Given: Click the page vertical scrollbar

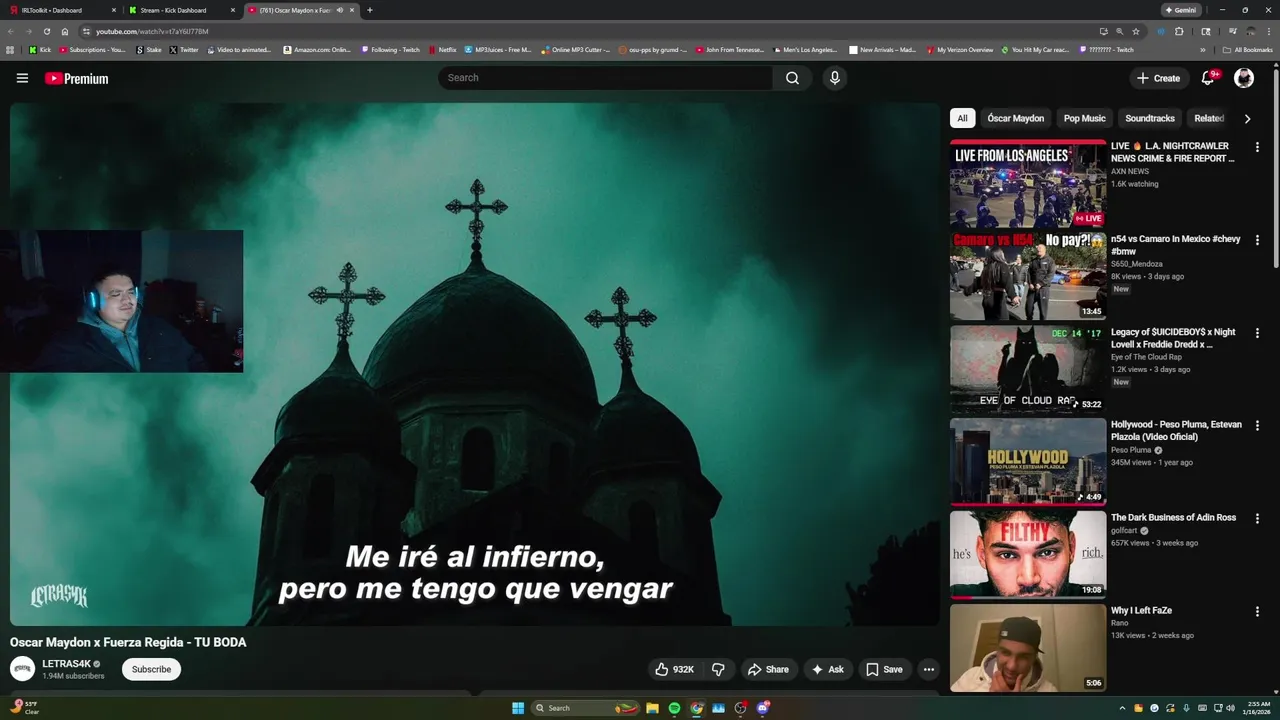Looking at the screenshot, I should pos(1275,170).
